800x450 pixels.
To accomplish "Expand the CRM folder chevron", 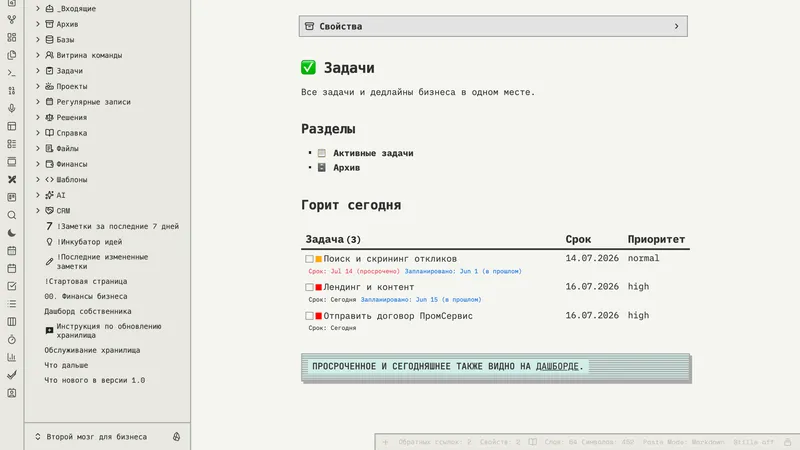I will click(x=38, y=210).
